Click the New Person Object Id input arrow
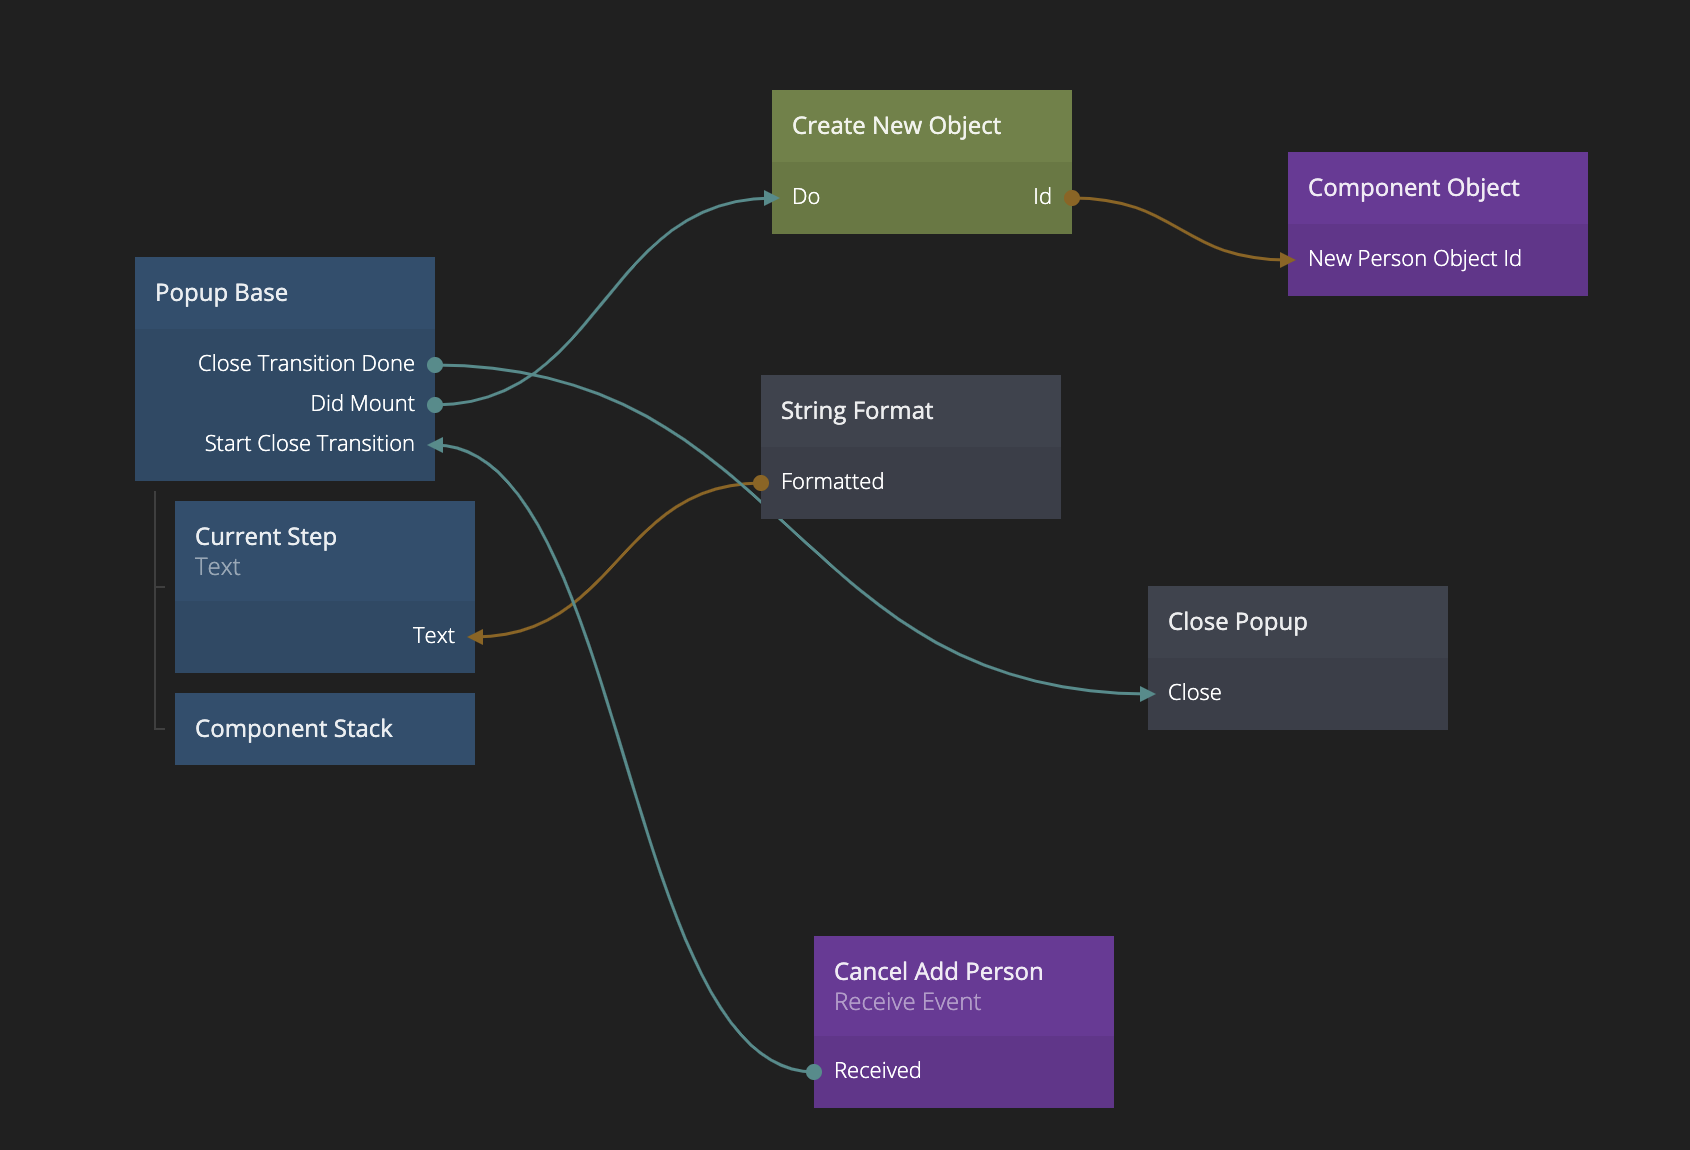The width and height of the screenshot is (1690, 1150). pyautogui.click(x=1288, y=260)
